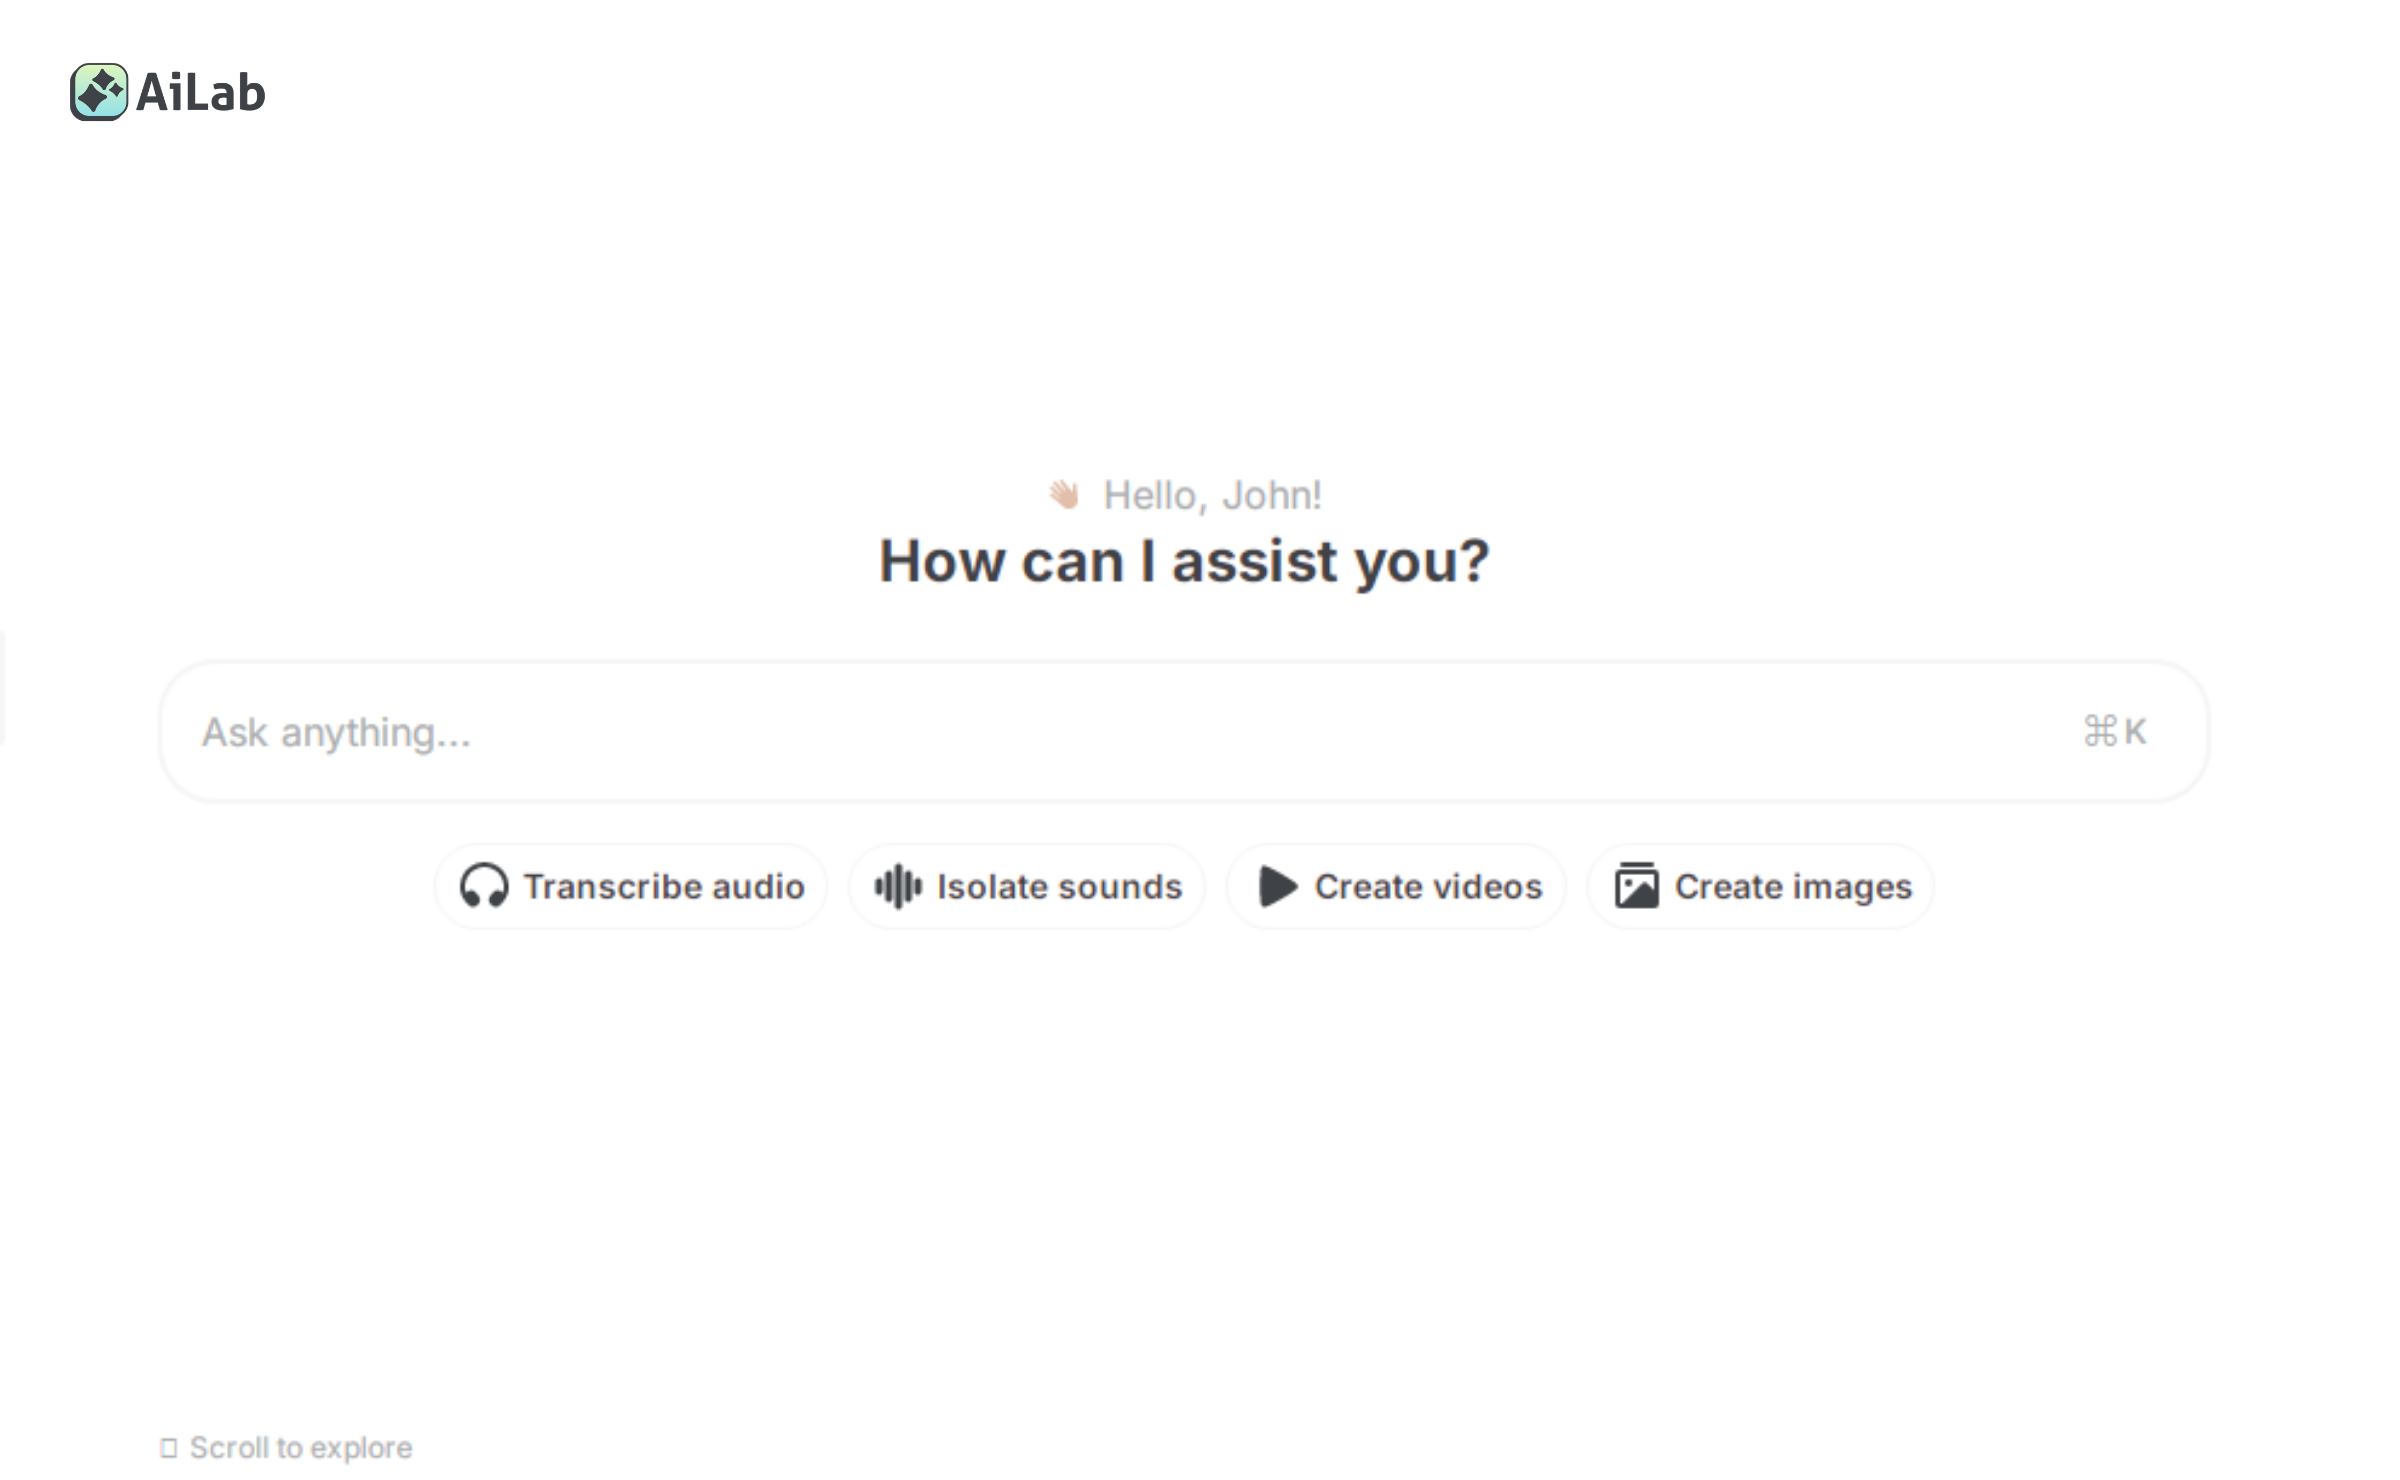Click the AiLab wordmark in the header
Viewport: 2400px width, 1480px height.
(x=199, y=93)
